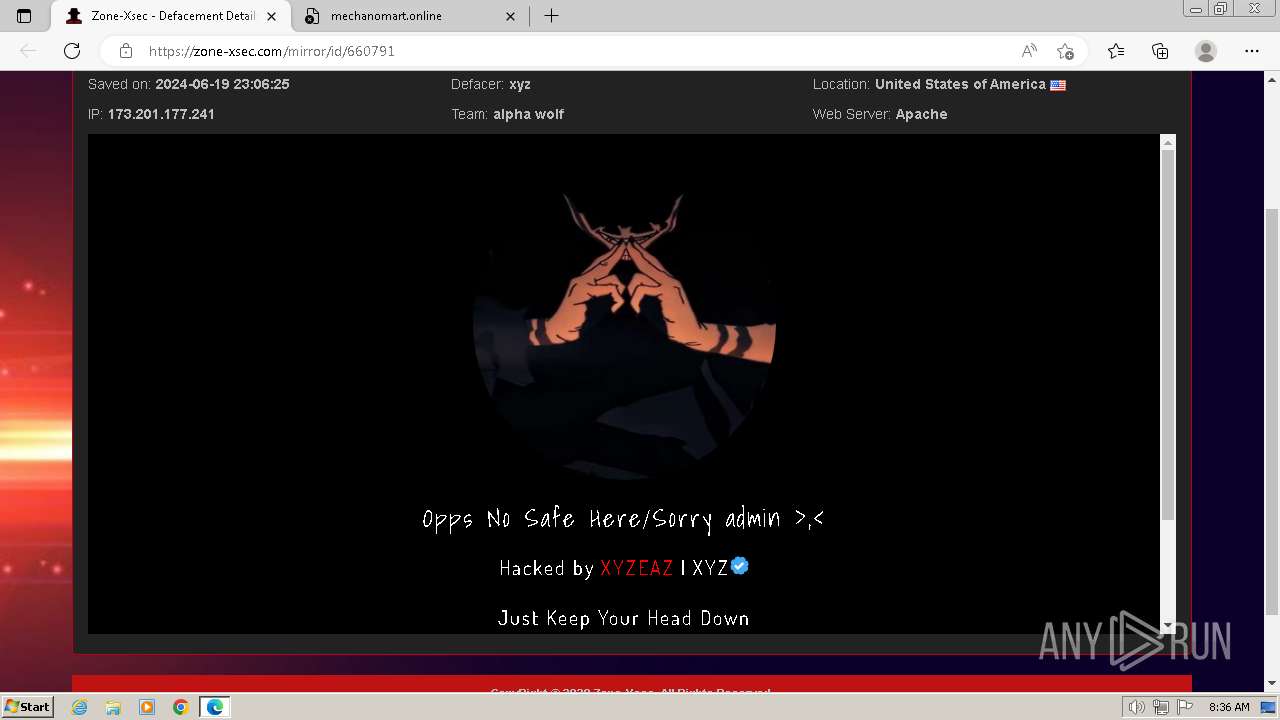Reload the current page
This screenshot has width=1280, height=720.
point(72,51)
